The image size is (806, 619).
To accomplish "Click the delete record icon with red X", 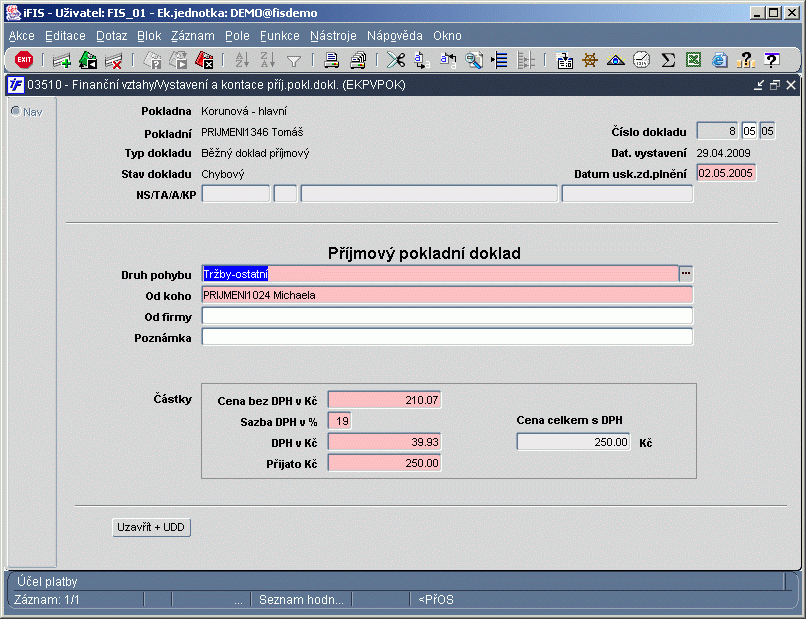I will tap(113, 60).
